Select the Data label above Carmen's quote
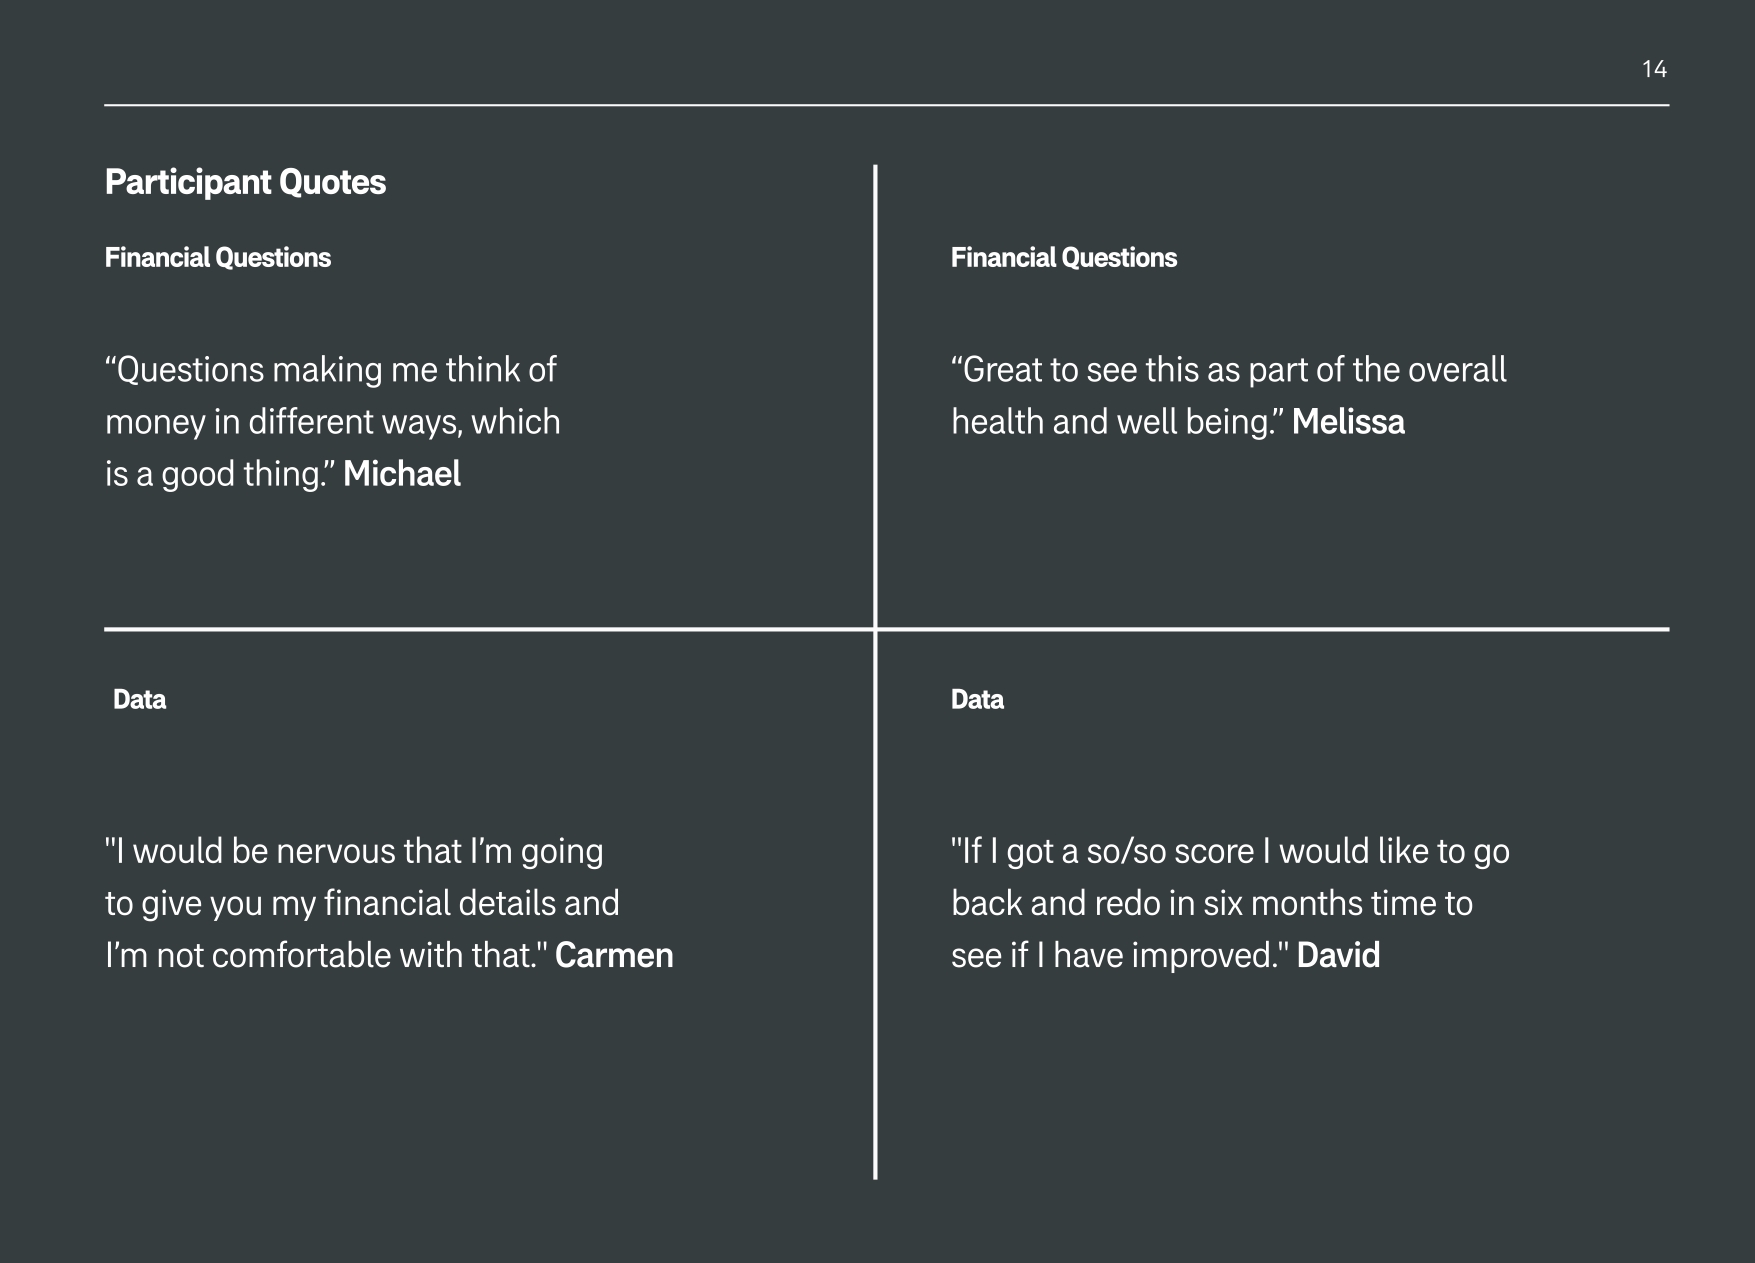The width and height of the screenshot is (1755, 1263). 139,700
